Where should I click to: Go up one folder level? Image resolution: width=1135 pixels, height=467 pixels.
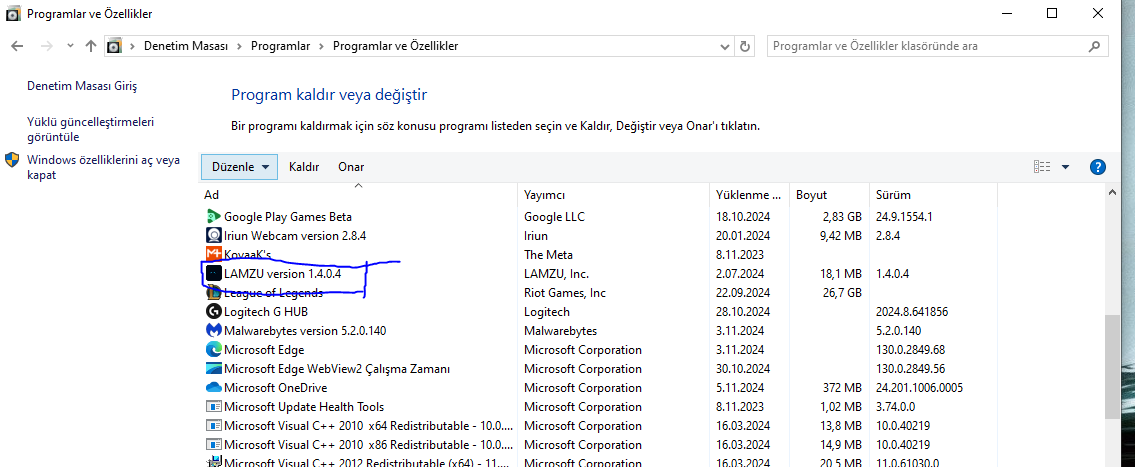(90, 46)
